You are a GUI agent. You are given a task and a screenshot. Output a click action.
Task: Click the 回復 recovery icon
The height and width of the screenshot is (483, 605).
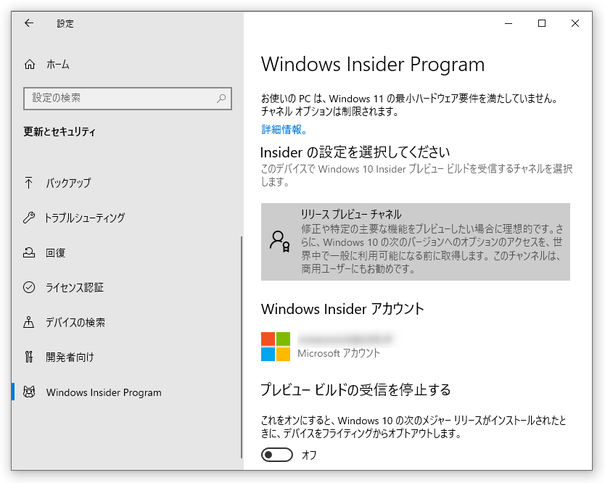(x=29, y=252)
